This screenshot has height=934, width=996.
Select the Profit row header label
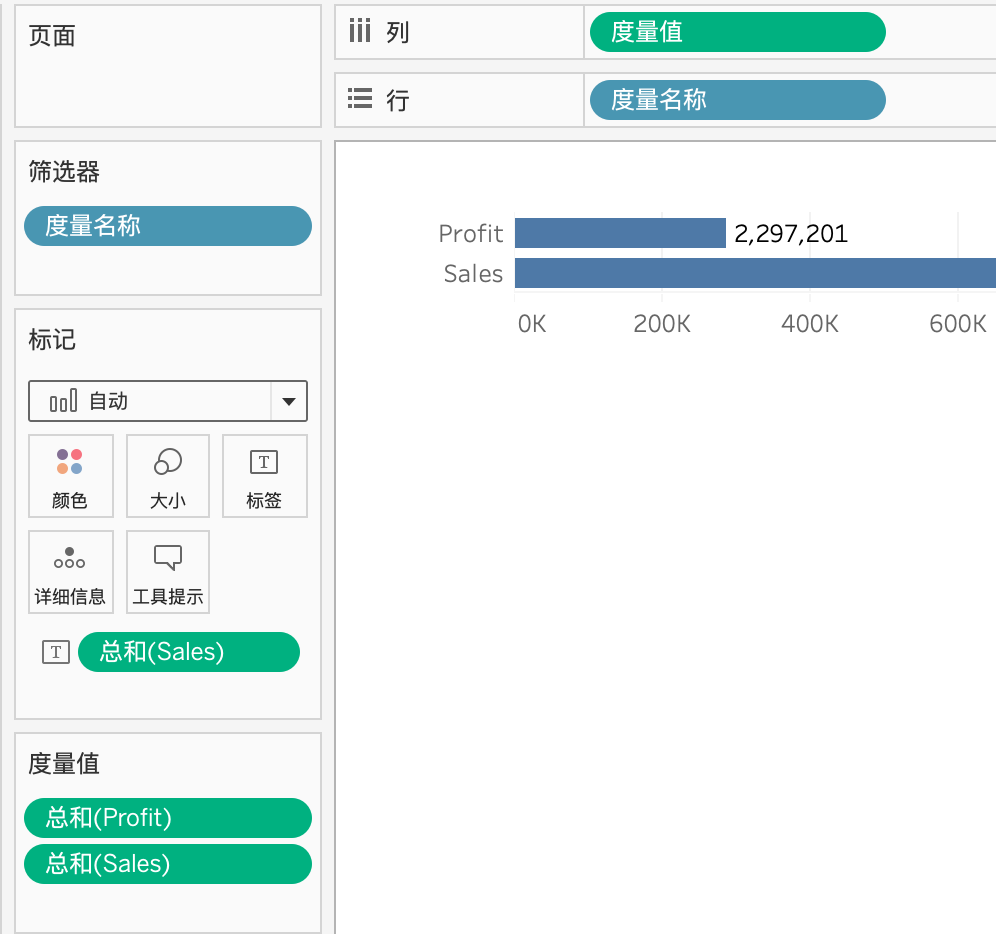pyautogui.click(x=471, y=234)
